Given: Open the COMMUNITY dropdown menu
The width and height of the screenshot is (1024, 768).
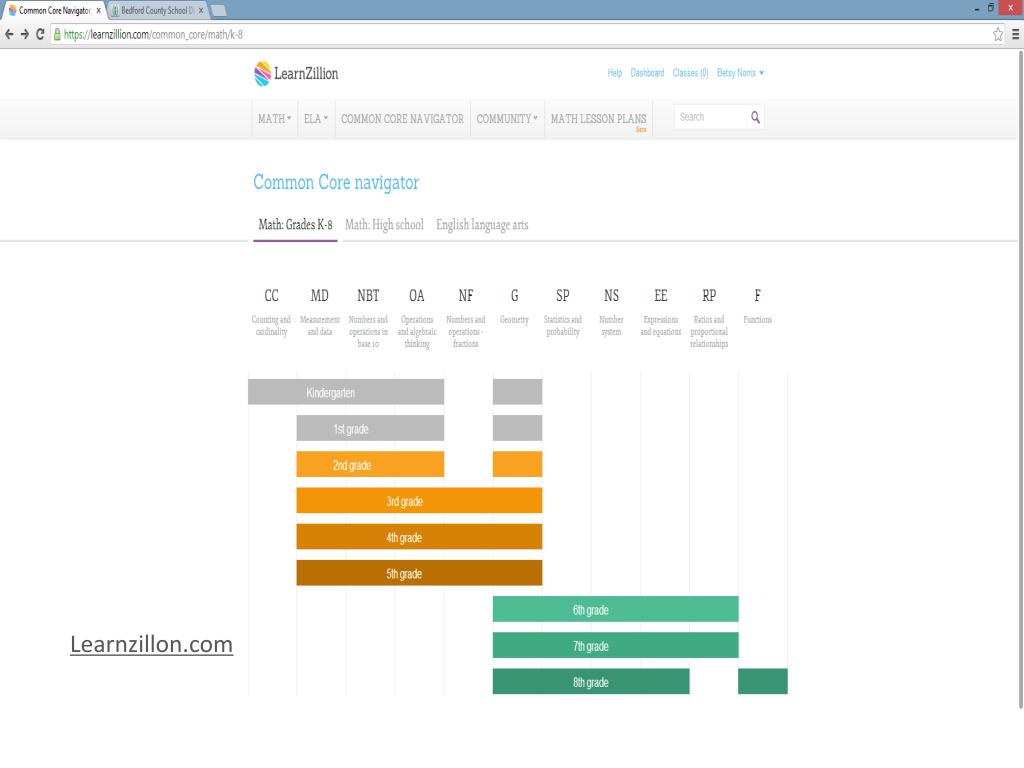Looking at the screenshot, I should click(x=507, y=119).
